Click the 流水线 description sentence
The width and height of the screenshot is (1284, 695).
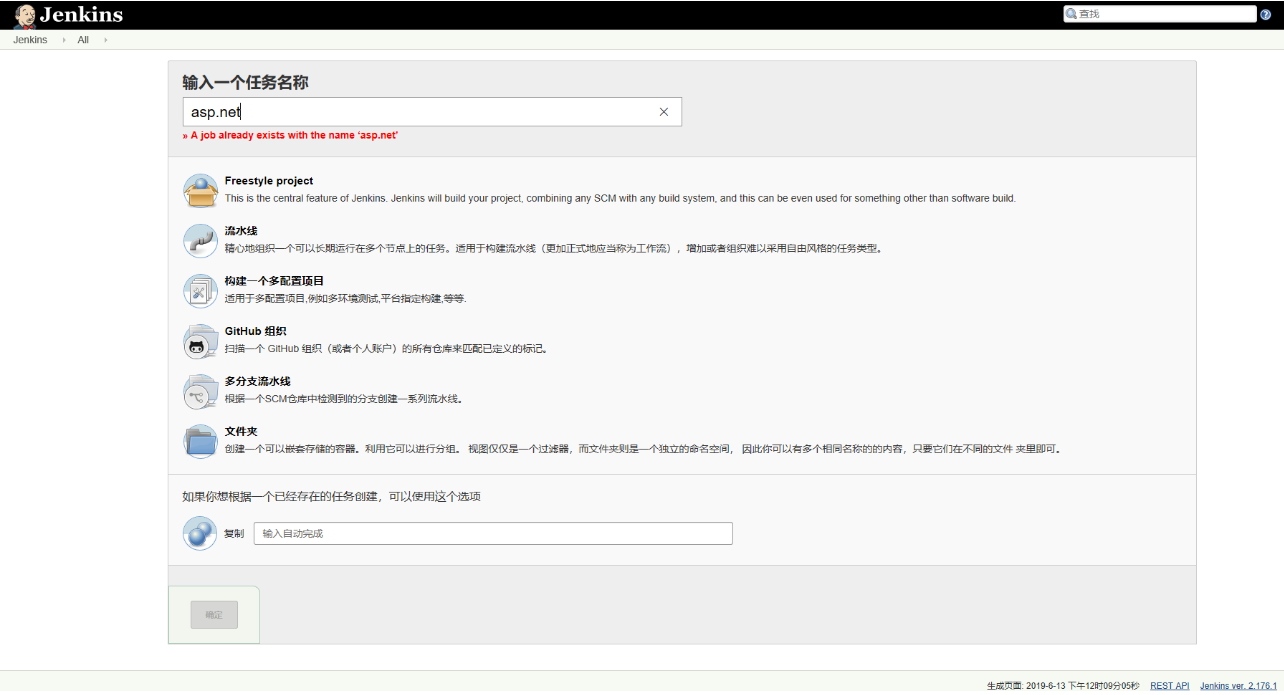(x=554, y=248)
